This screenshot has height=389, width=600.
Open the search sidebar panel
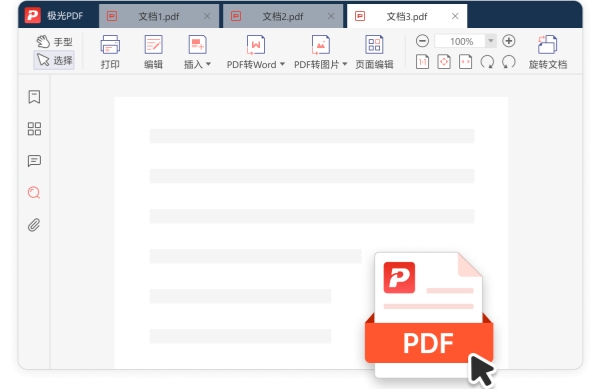tap(34, 193)
